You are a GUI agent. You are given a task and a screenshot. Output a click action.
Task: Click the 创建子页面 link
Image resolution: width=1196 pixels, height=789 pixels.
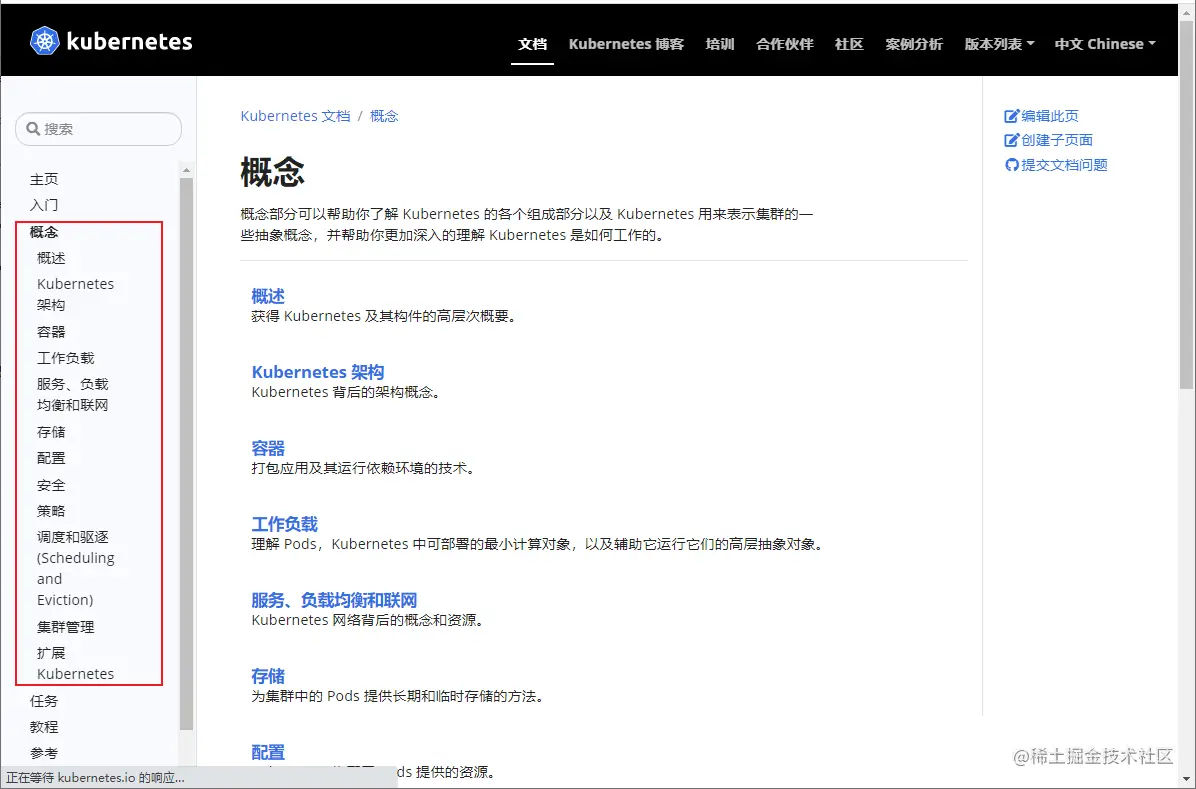tap(1057, 140)
